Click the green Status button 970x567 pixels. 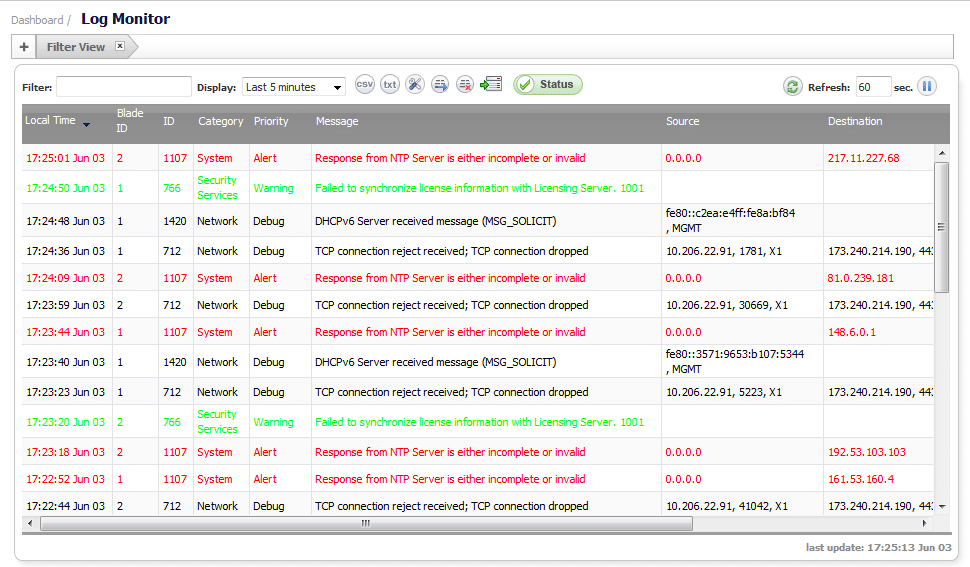tap(547, 85)
